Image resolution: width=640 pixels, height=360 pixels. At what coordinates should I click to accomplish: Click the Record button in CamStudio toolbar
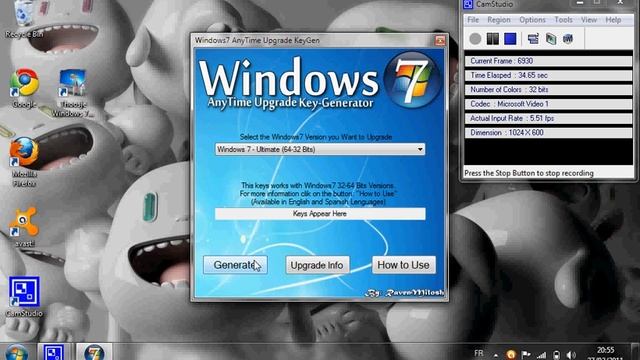pyautogui.click(x=475, y=39)
